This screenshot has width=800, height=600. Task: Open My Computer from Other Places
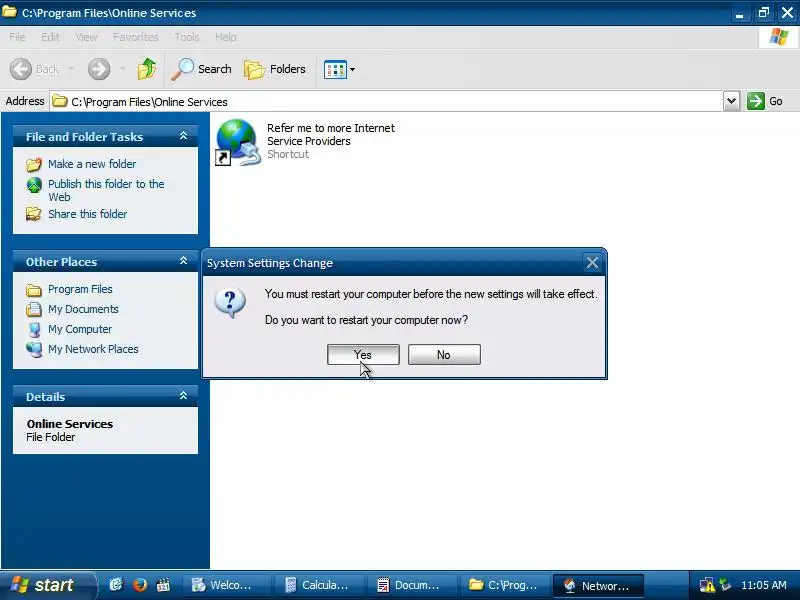pos(80,329)
